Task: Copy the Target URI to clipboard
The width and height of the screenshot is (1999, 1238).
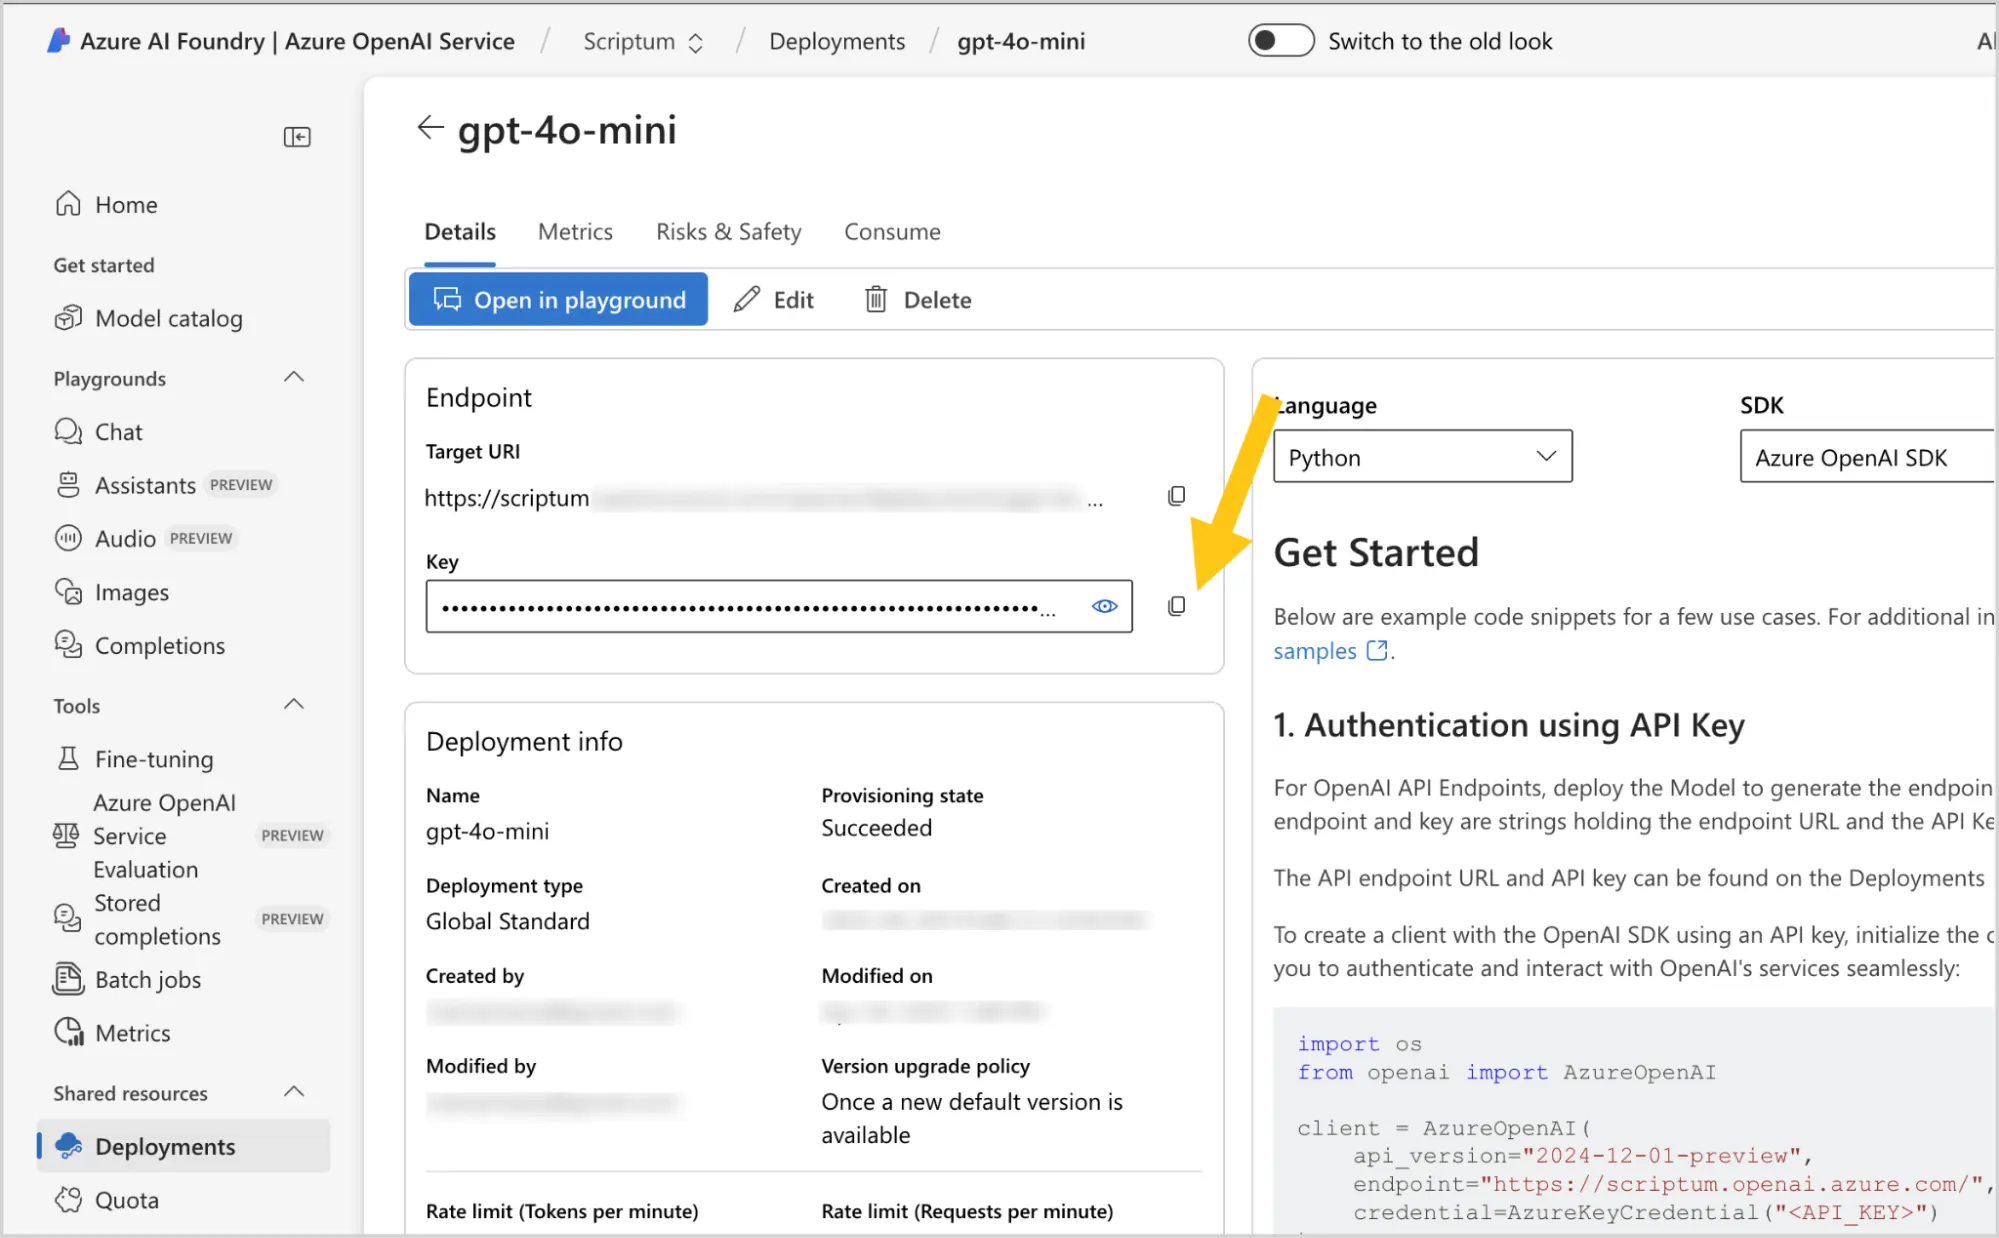Action: tap(1177, 496)
